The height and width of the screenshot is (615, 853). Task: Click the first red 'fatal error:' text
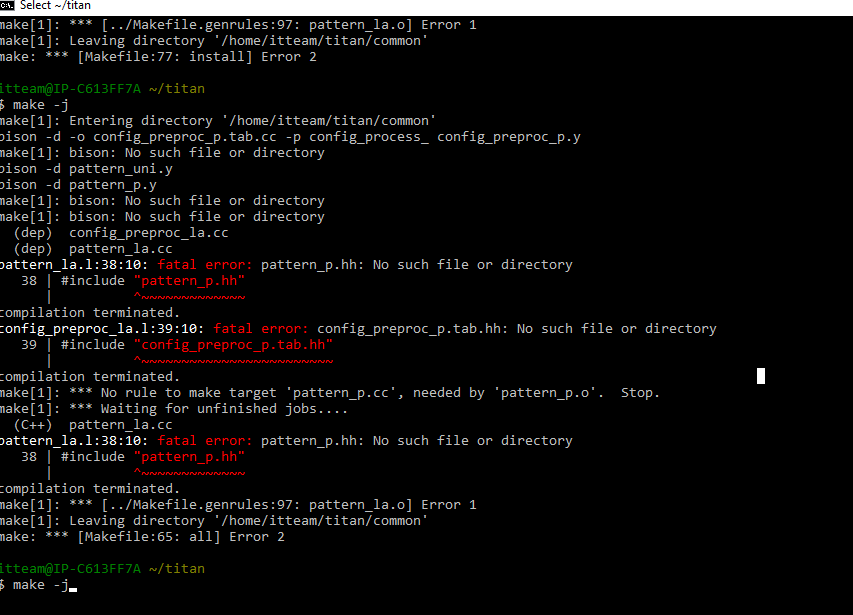205,265
